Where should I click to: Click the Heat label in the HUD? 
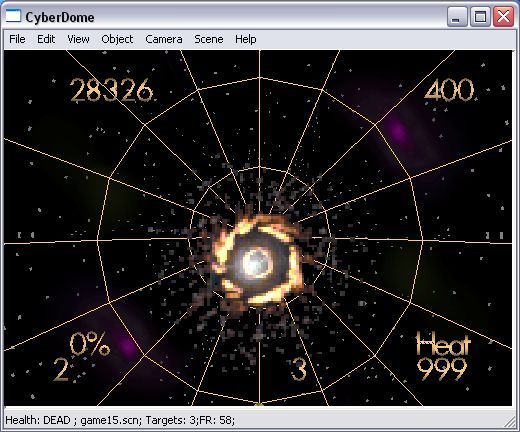click(443, 344)
